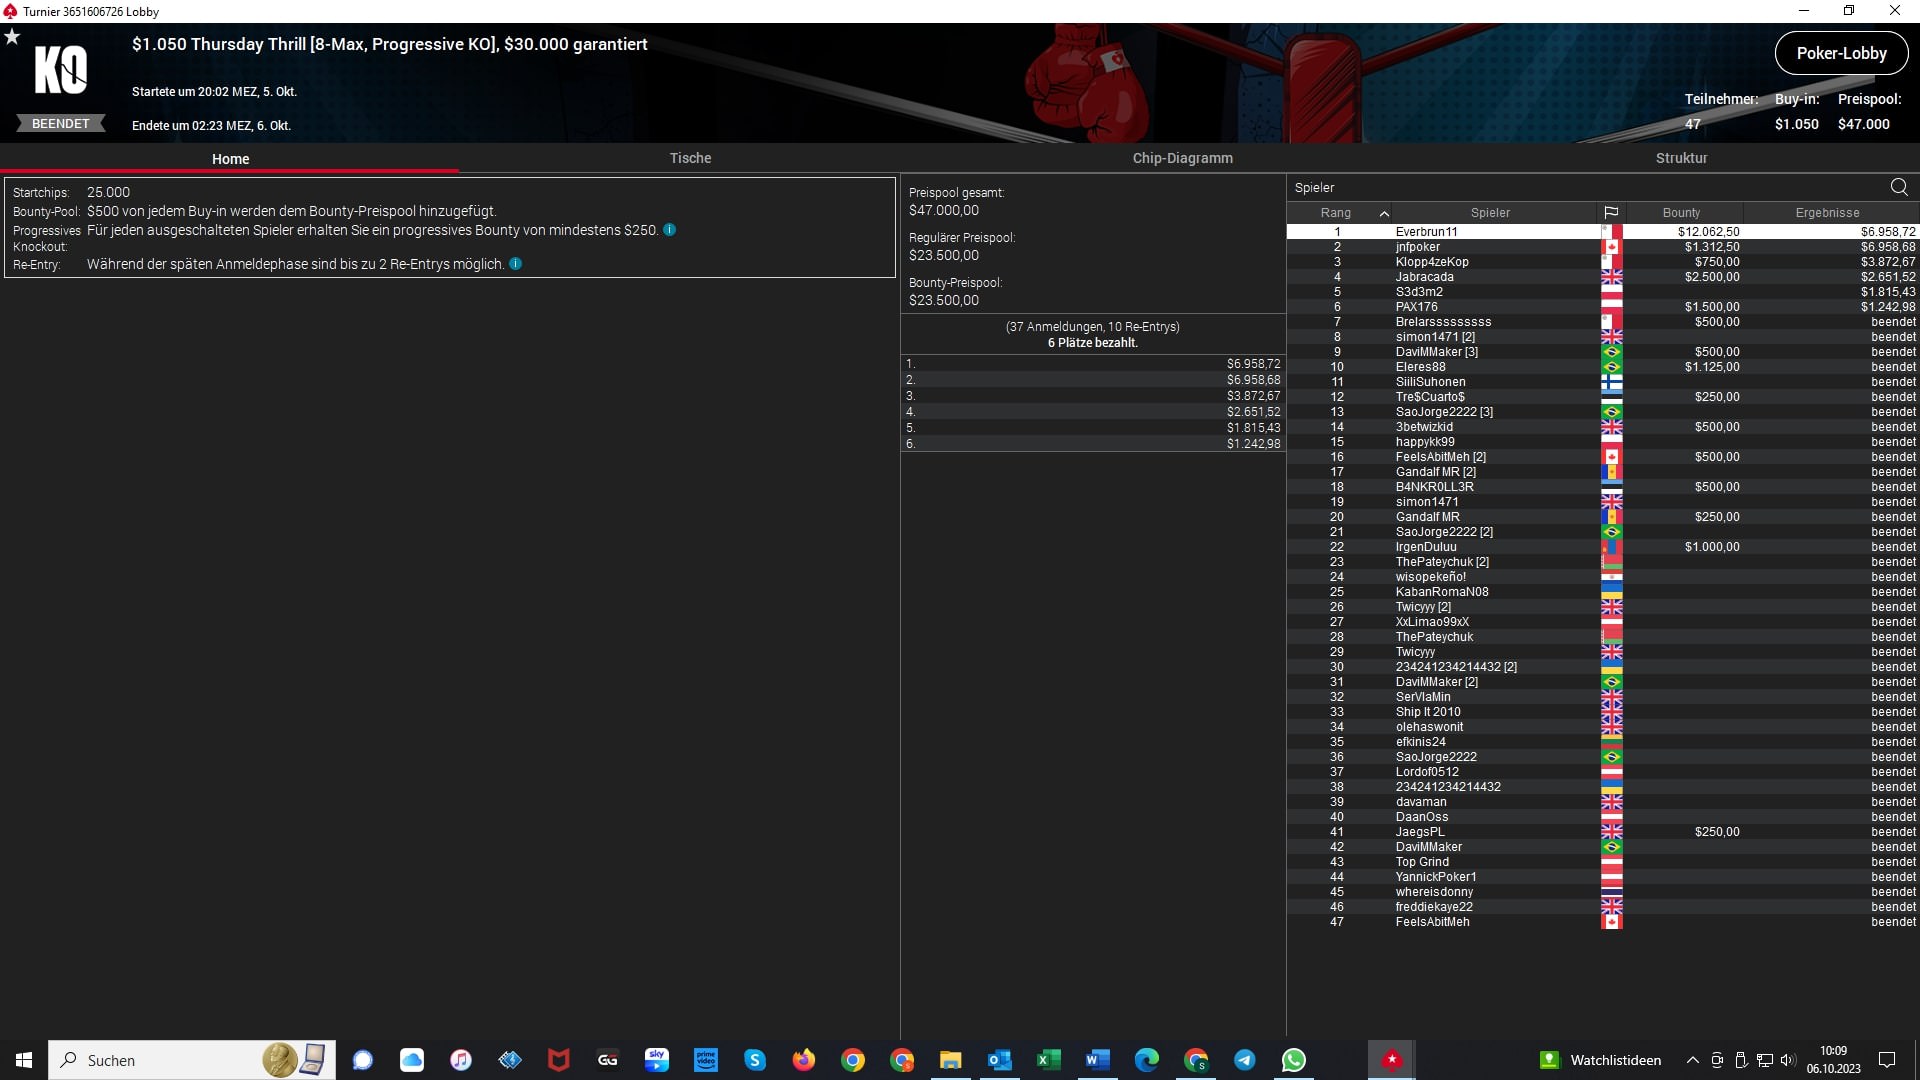Screen dimensions: 1920x1080
Task: Click the favorite star icon at top-left
Action: click(12, 37)
